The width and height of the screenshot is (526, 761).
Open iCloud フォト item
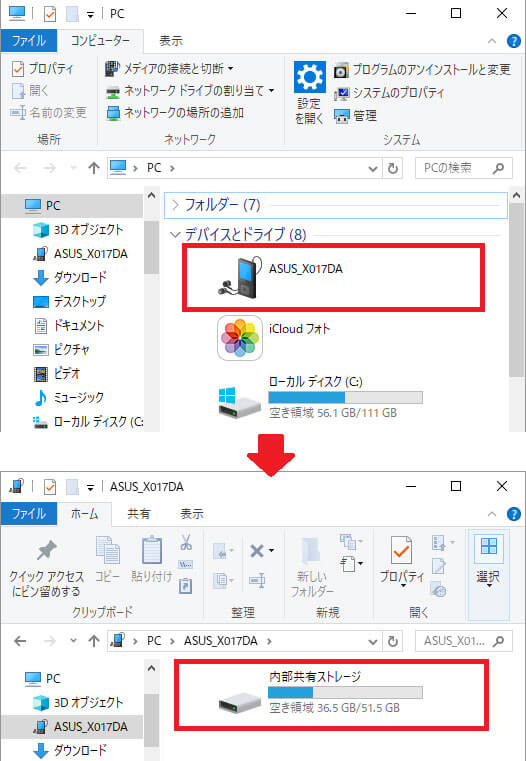tap(274, 337)
